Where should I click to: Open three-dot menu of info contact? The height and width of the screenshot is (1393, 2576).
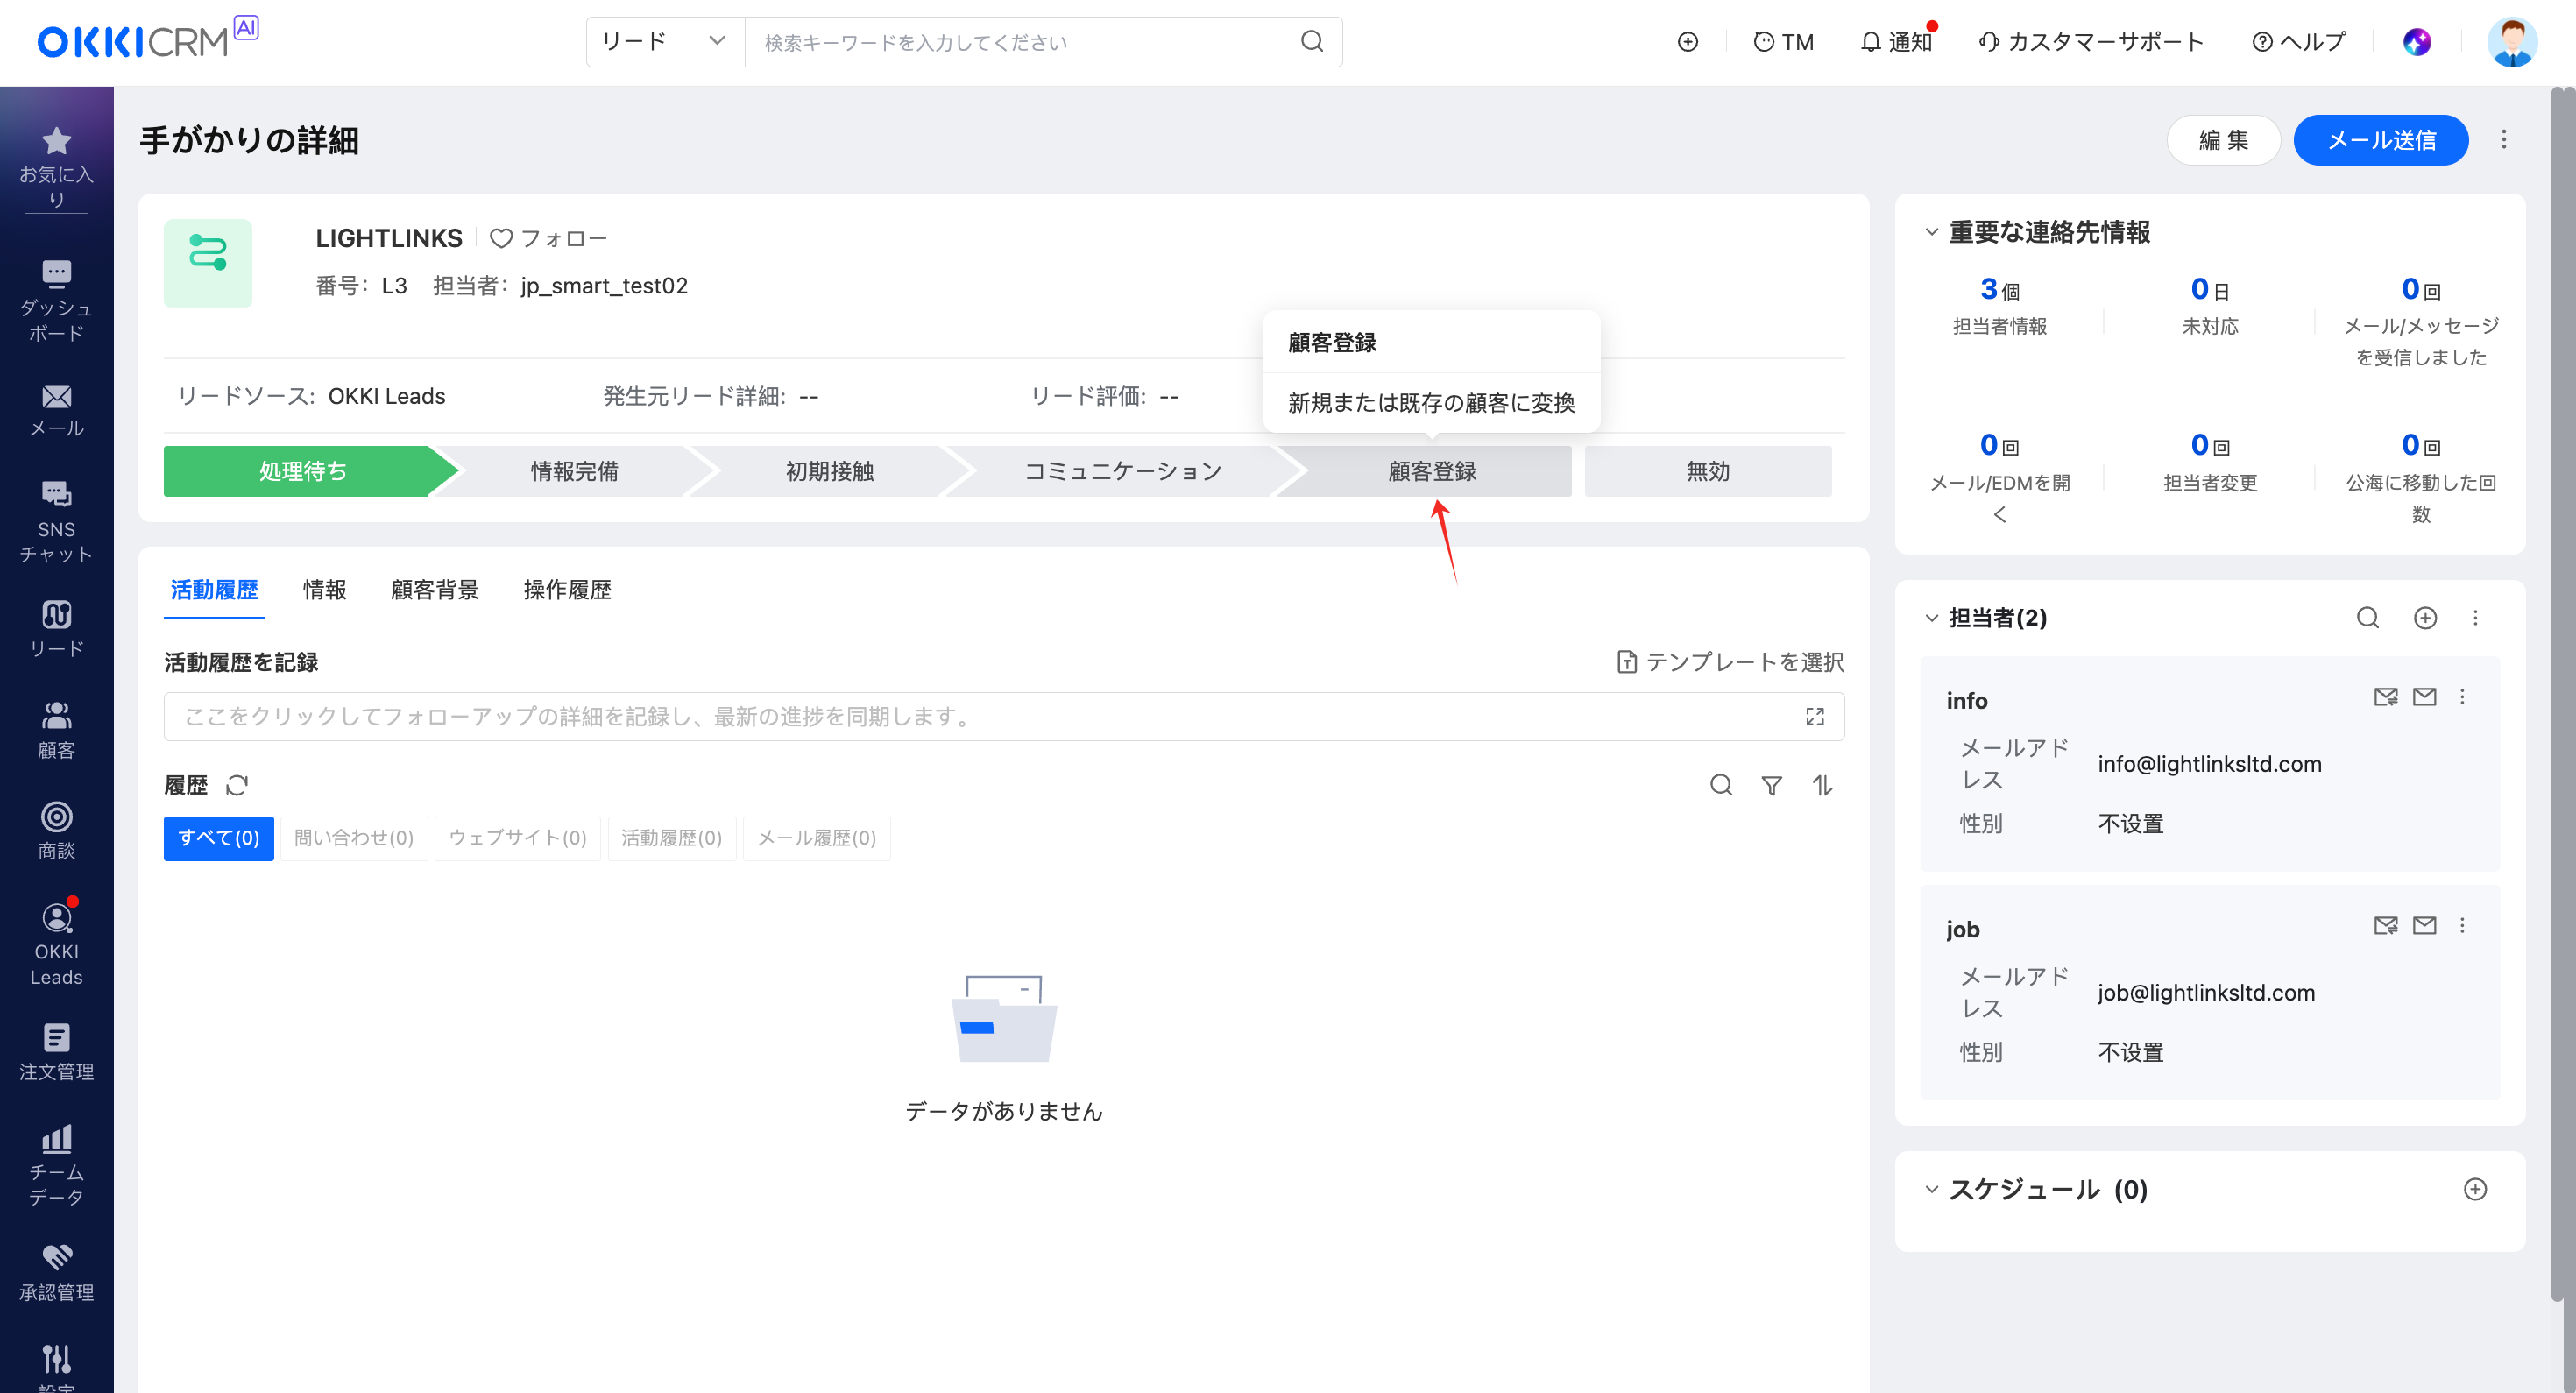click(x=2462, y=696)
